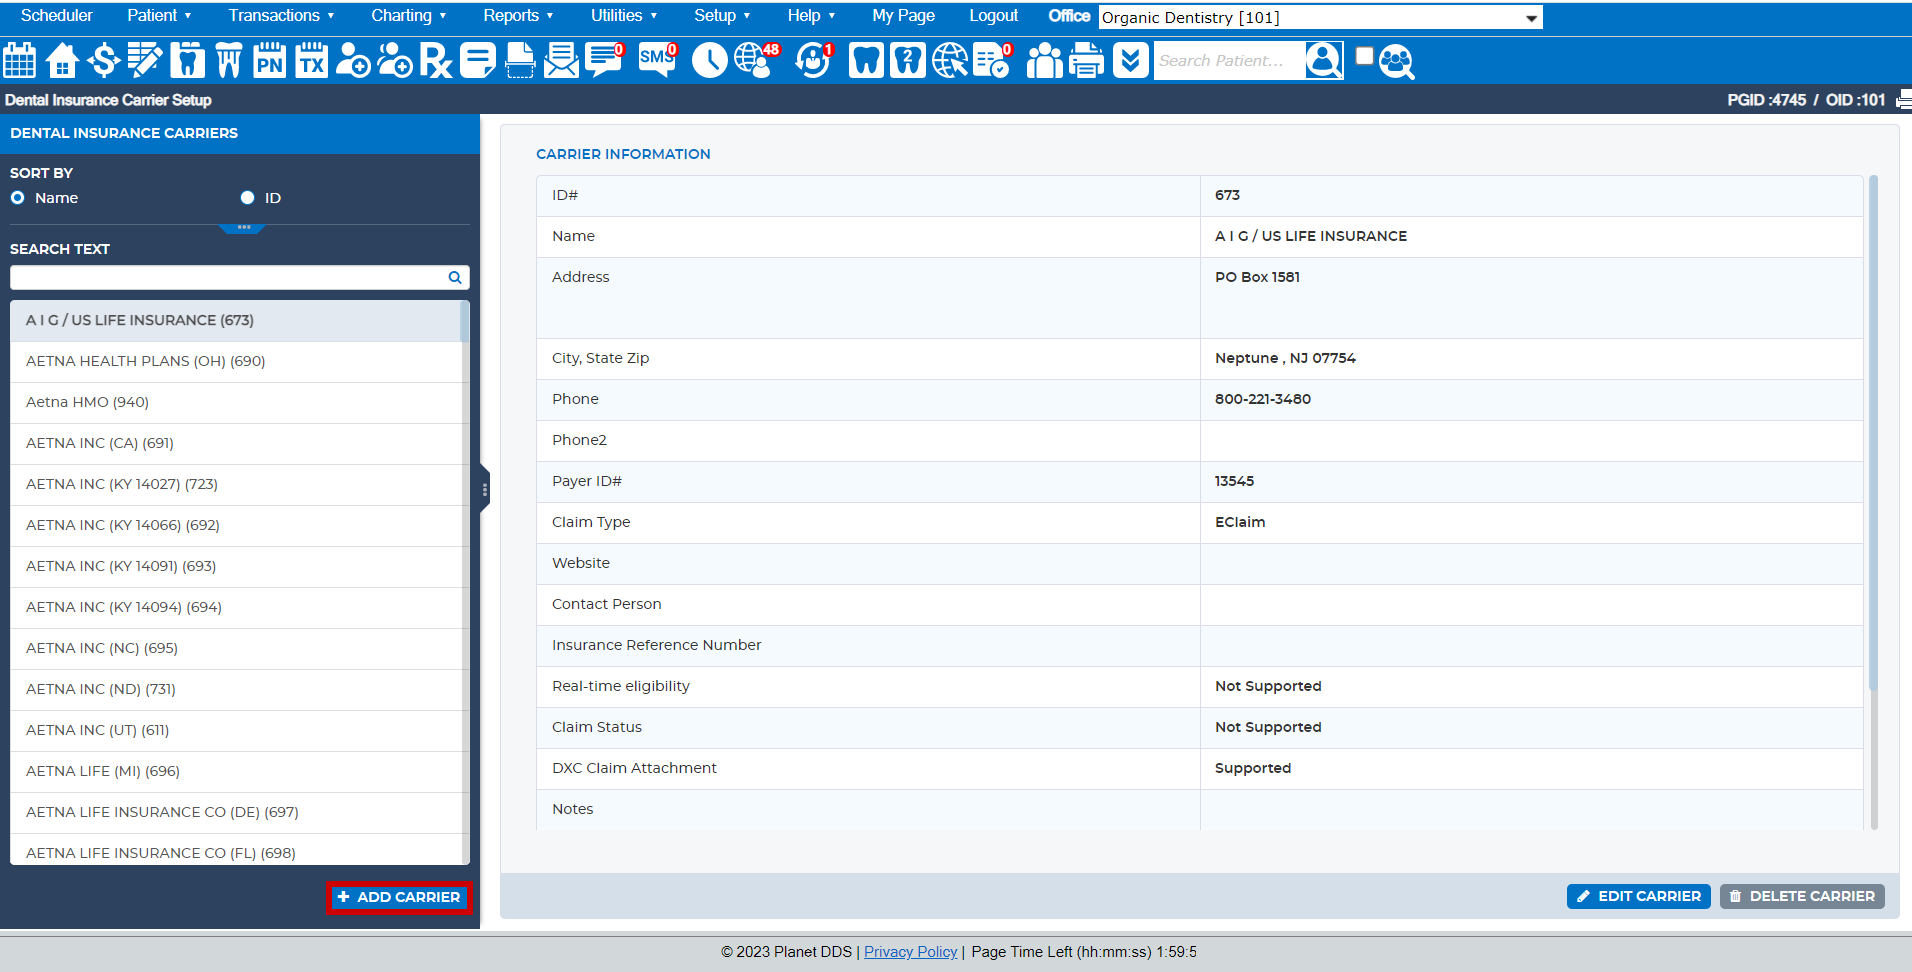Expand the Patient menu

tap(159, 16)
